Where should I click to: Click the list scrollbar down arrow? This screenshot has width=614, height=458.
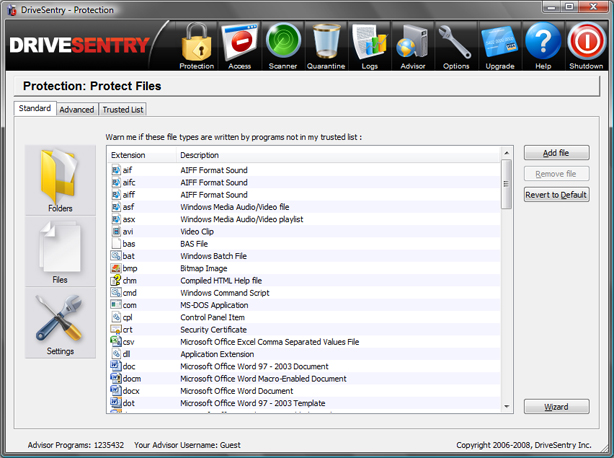(x=507, y=407)
